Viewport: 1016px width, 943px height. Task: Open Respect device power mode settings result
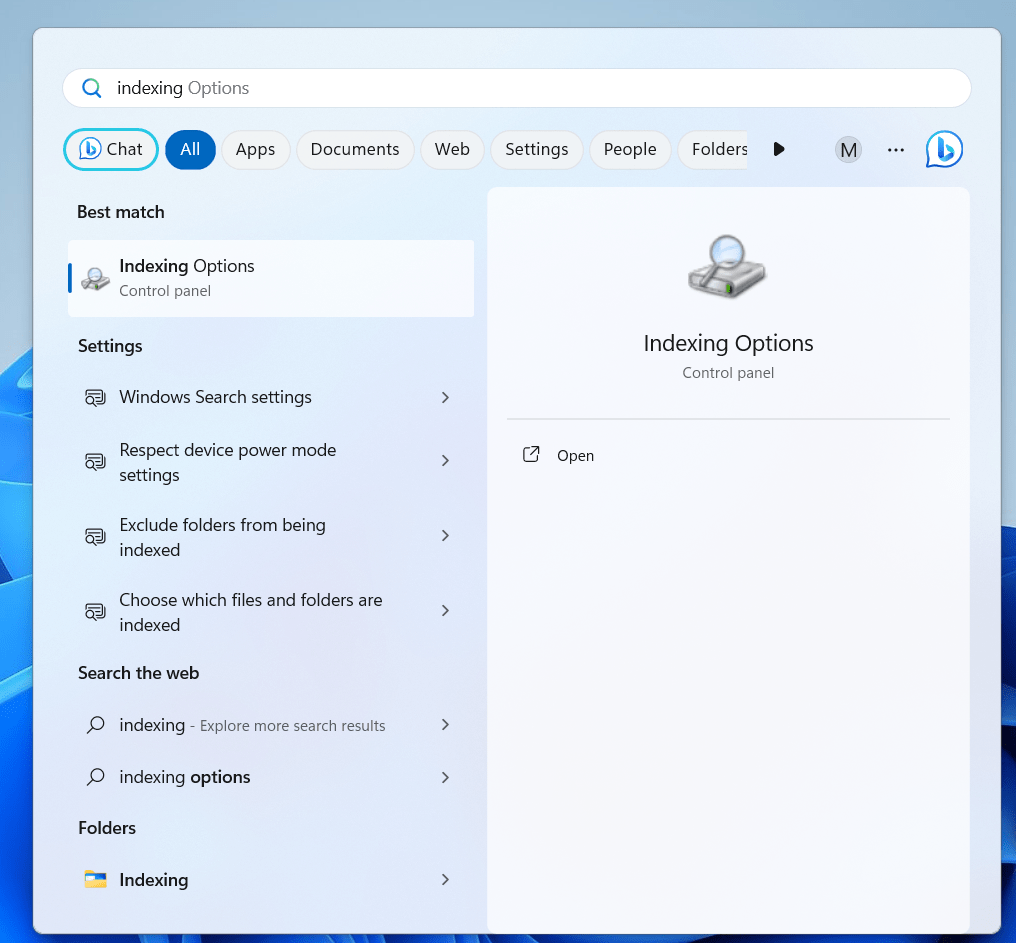pos(271,462)
